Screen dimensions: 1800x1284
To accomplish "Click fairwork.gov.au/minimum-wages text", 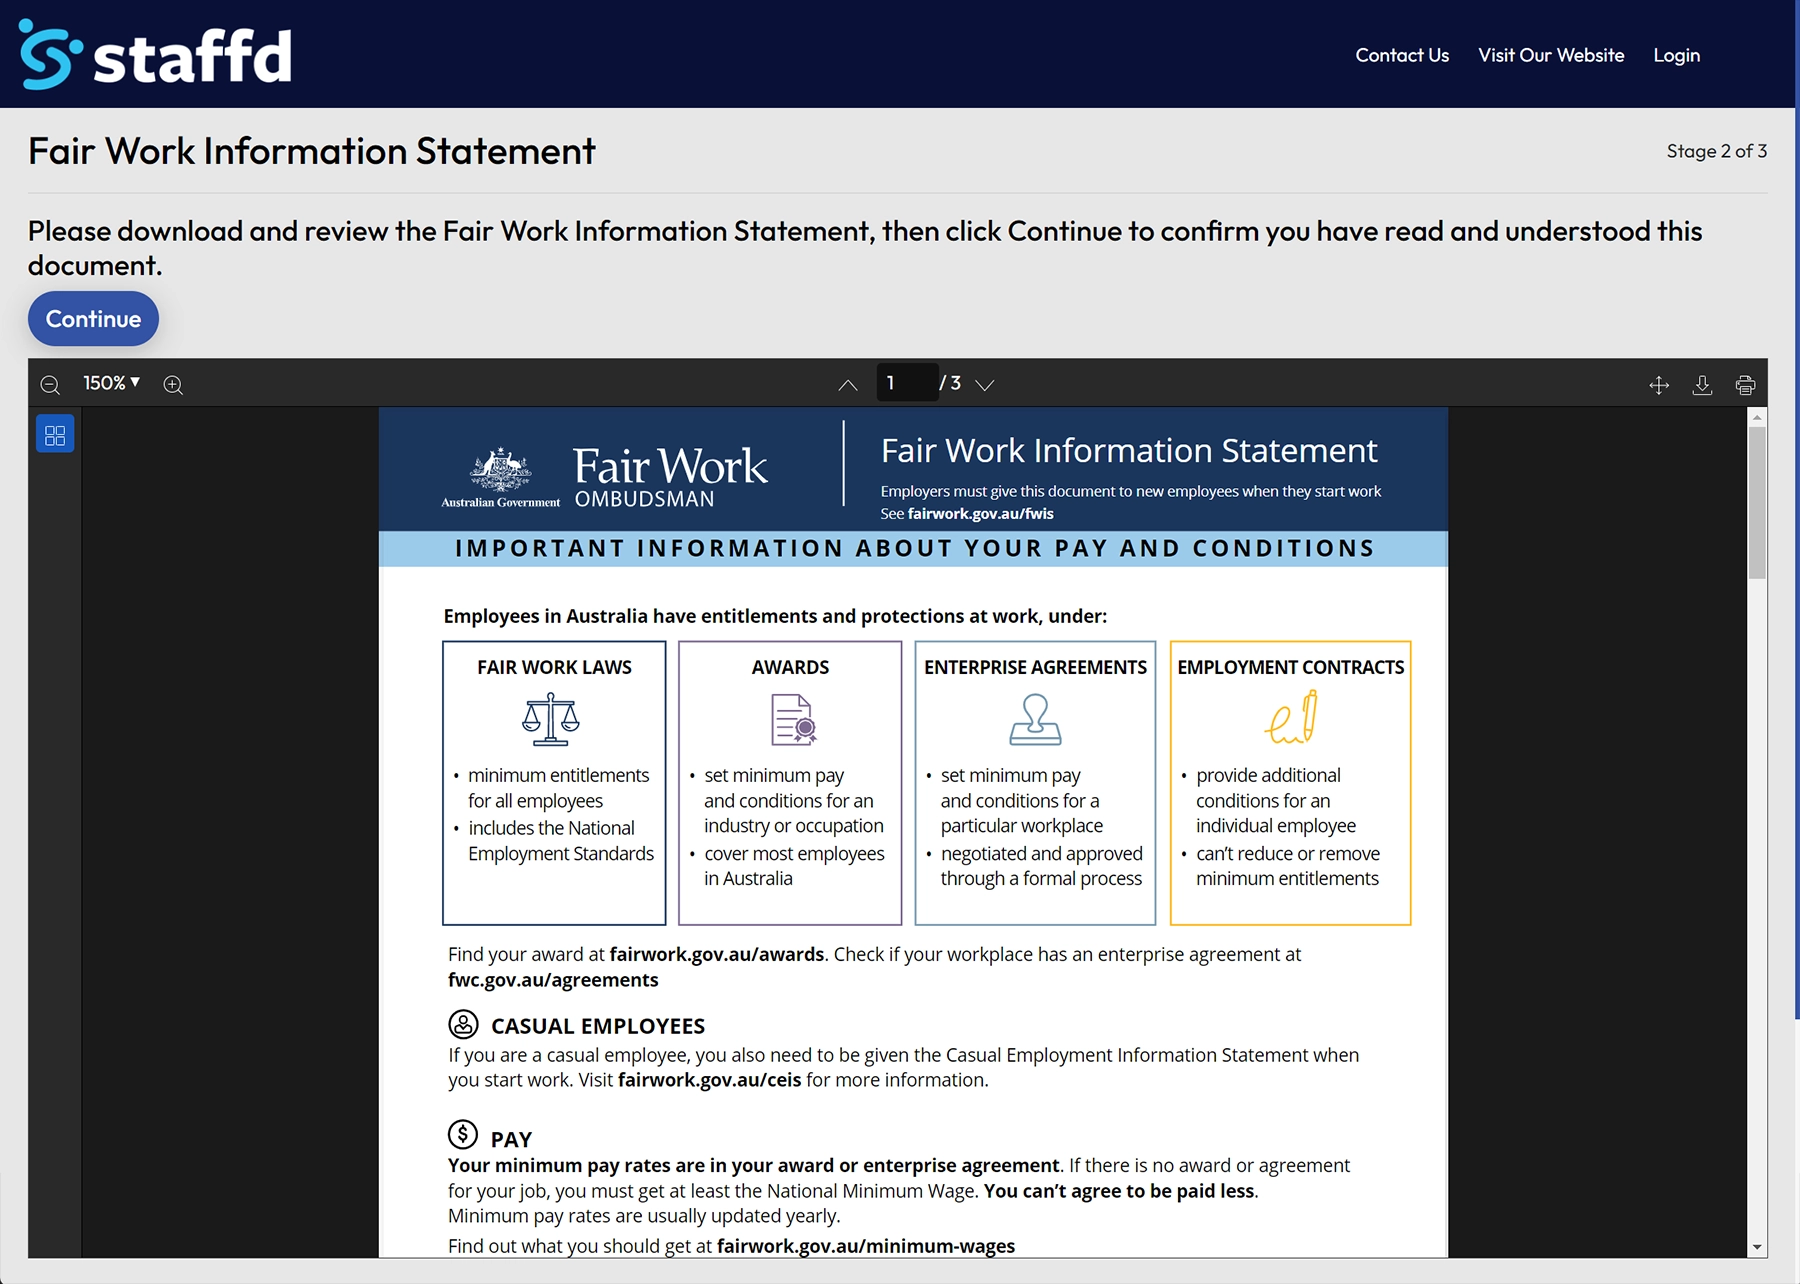I will click(866, 1246).
